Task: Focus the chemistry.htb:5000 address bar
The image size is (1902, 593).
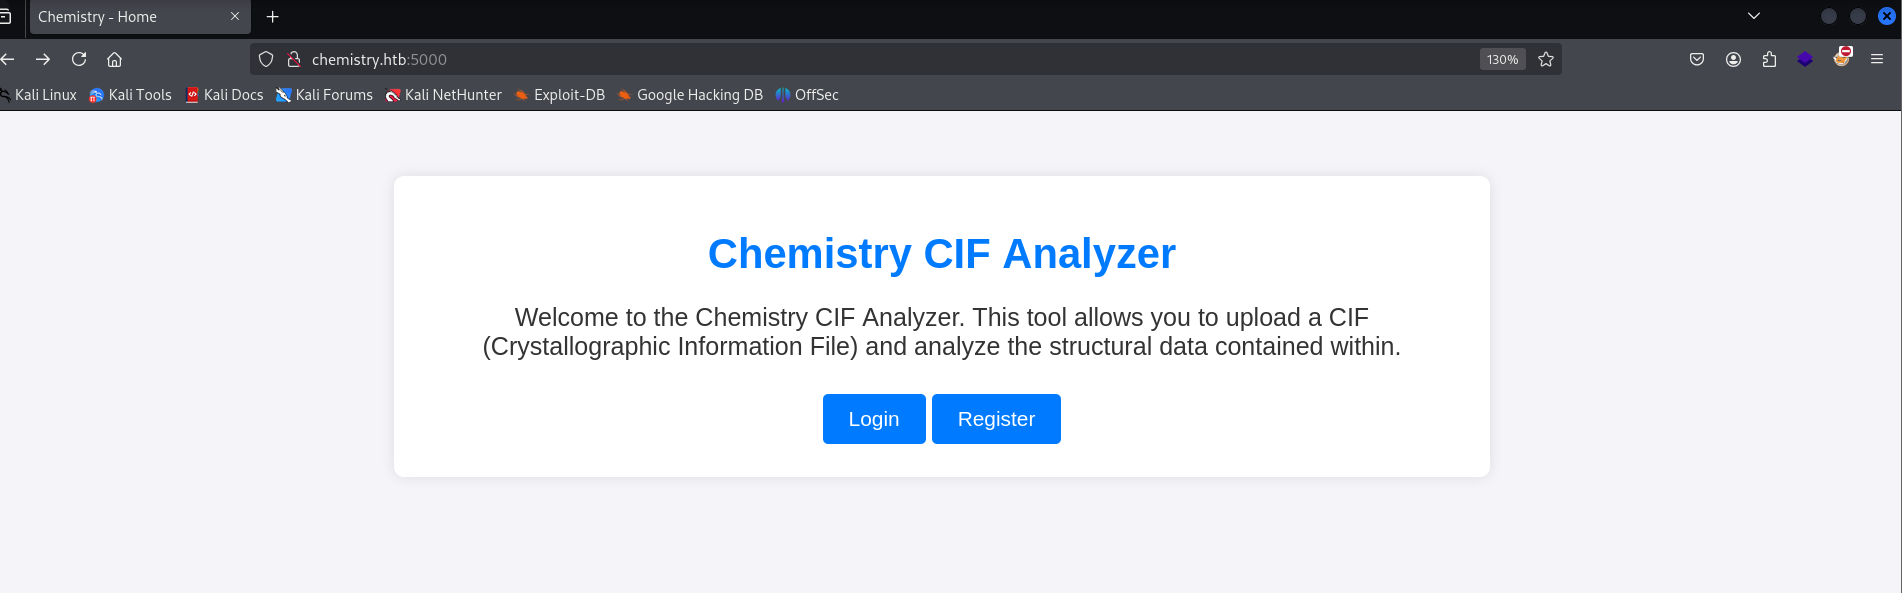Action: 890,59
